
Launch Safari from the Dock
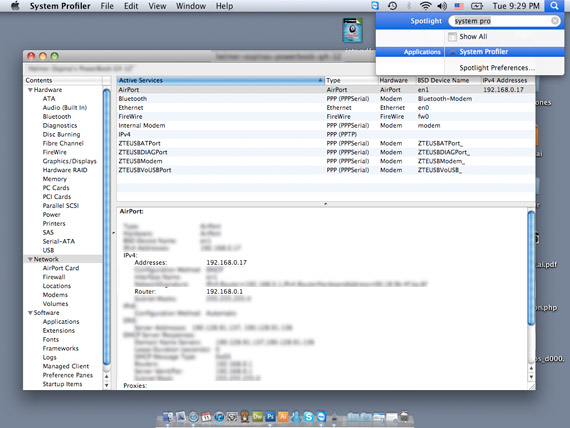tap(193, 417)
